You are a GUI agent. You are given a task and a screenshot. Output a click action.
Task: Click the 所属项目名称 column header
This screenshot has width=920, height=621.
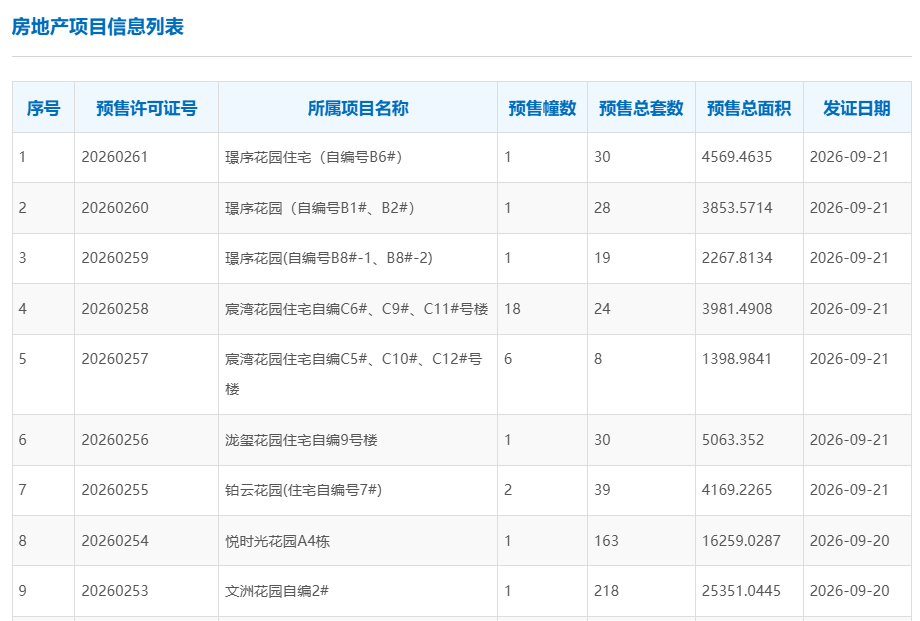(358, 108)
